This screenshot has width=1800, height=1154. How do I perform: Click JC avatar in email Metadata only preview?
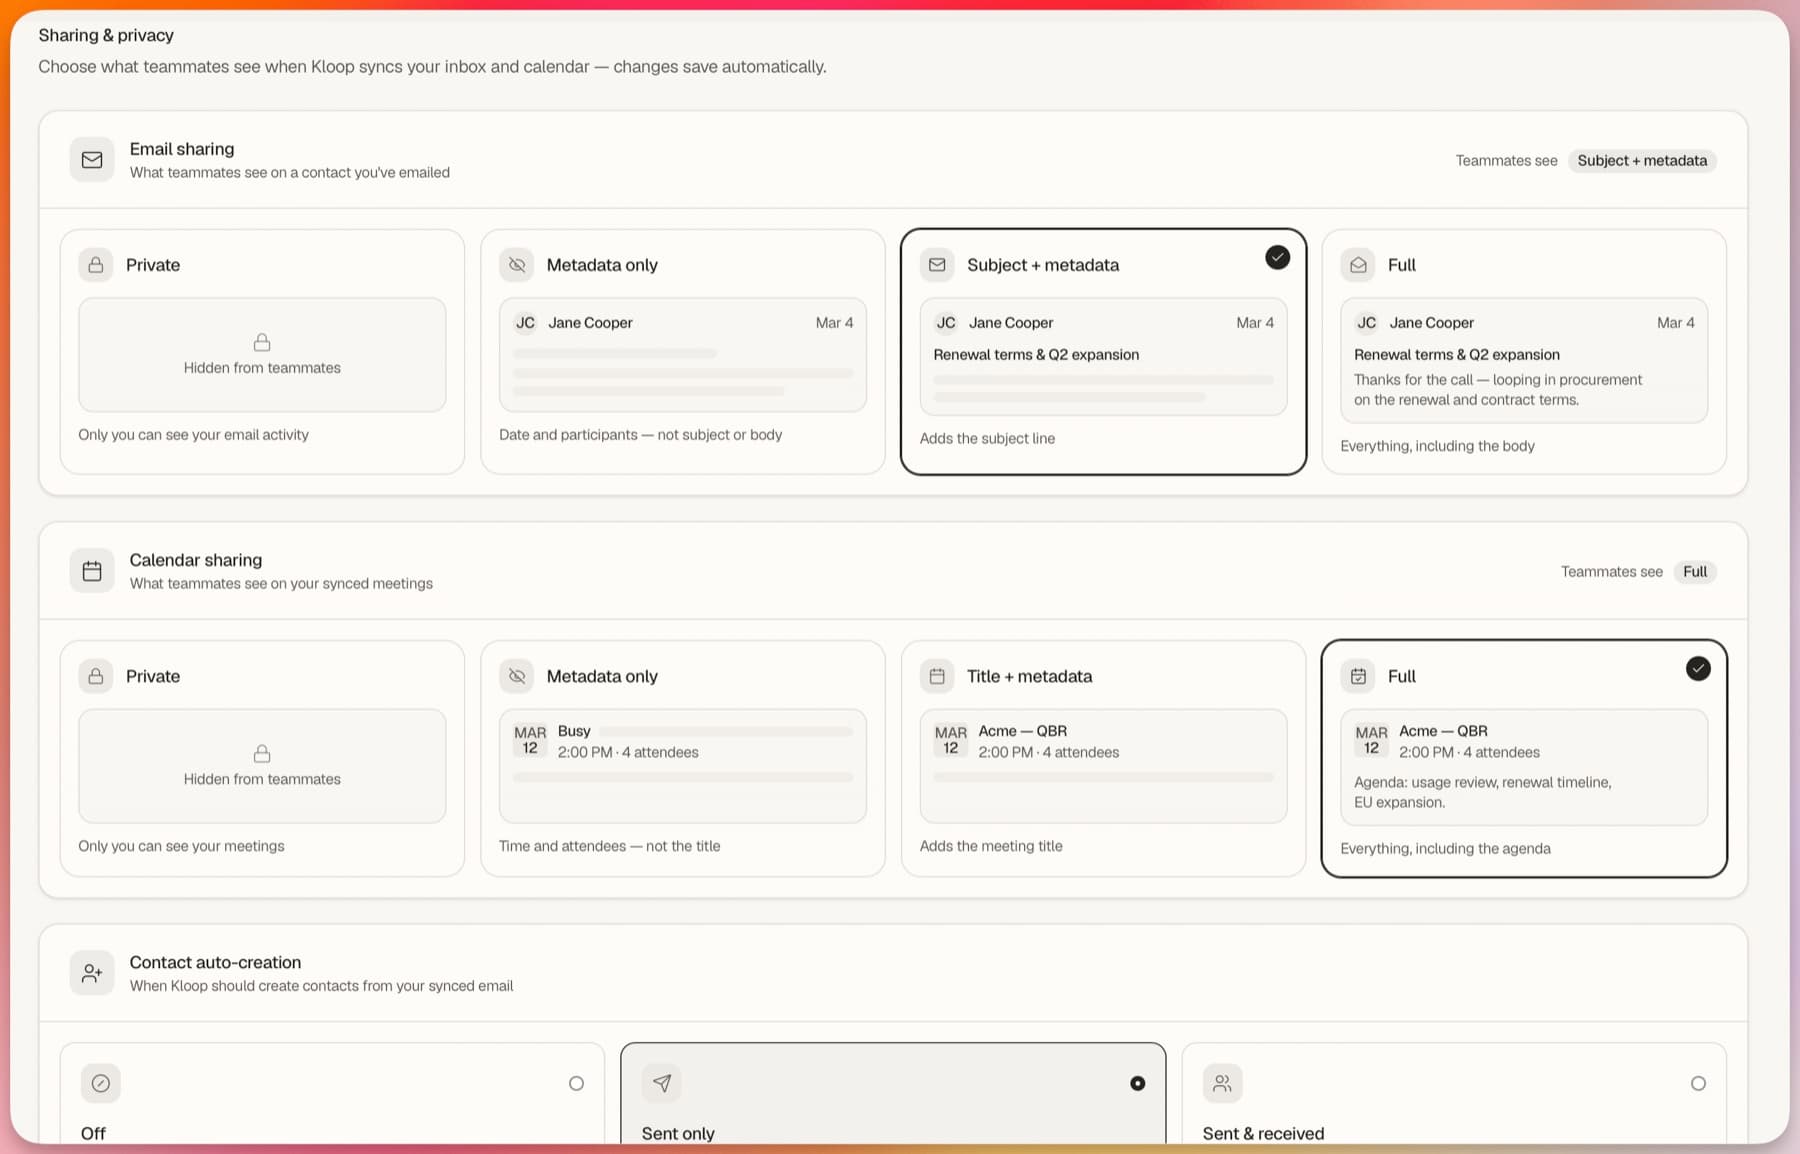tap(525, 323)
